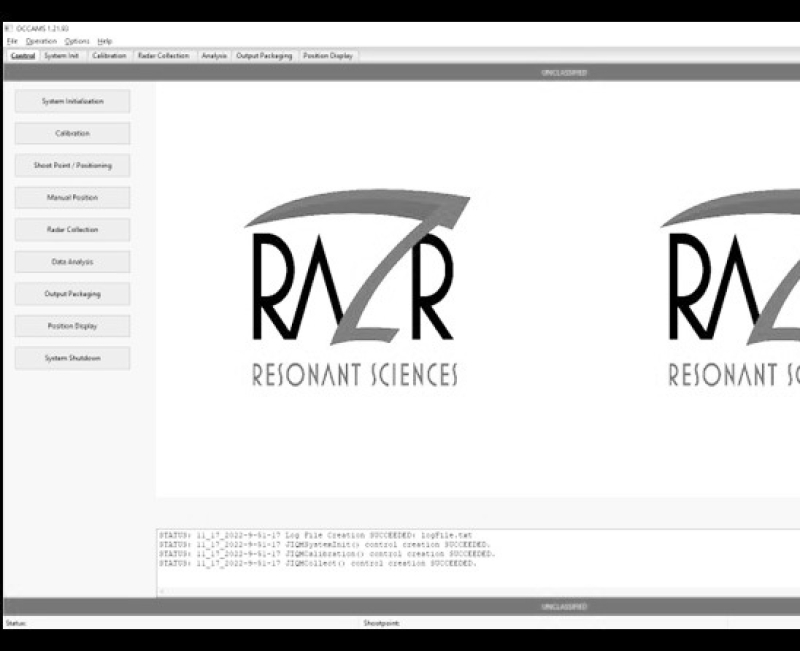
Task: Click the Data Analysis button
Action: 72,262
